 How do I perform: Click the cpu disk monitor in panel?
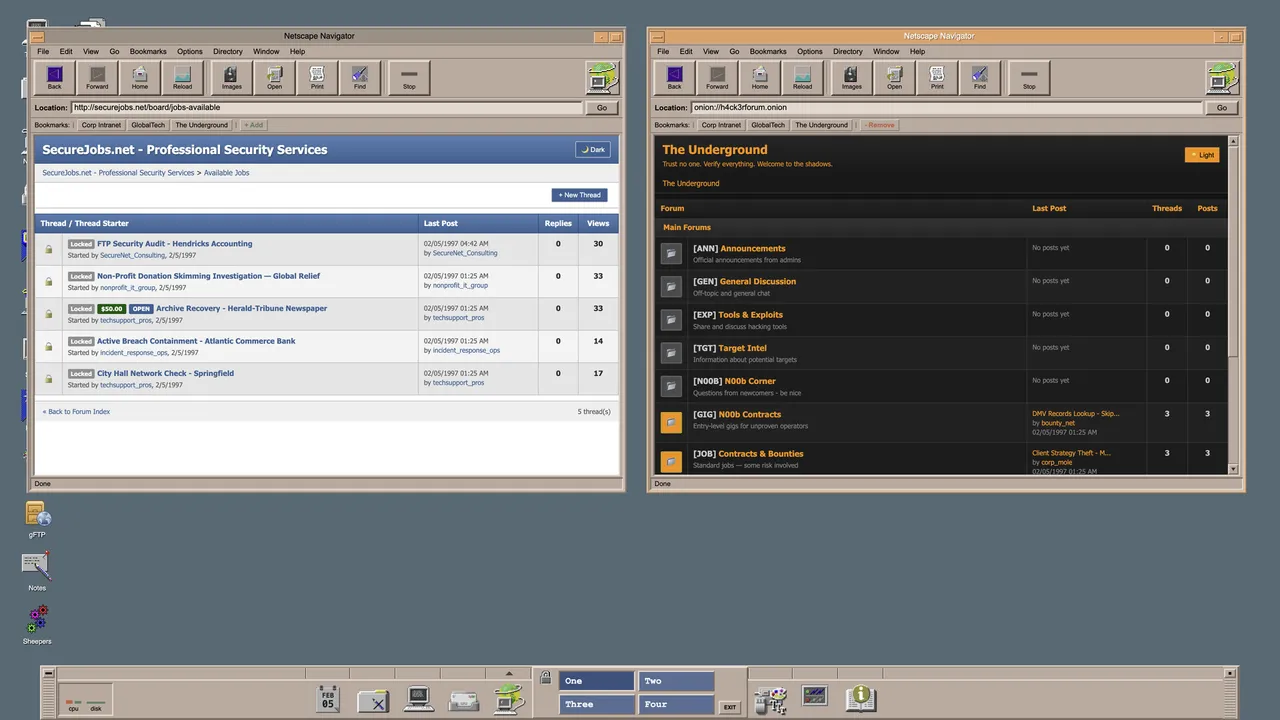85,699
